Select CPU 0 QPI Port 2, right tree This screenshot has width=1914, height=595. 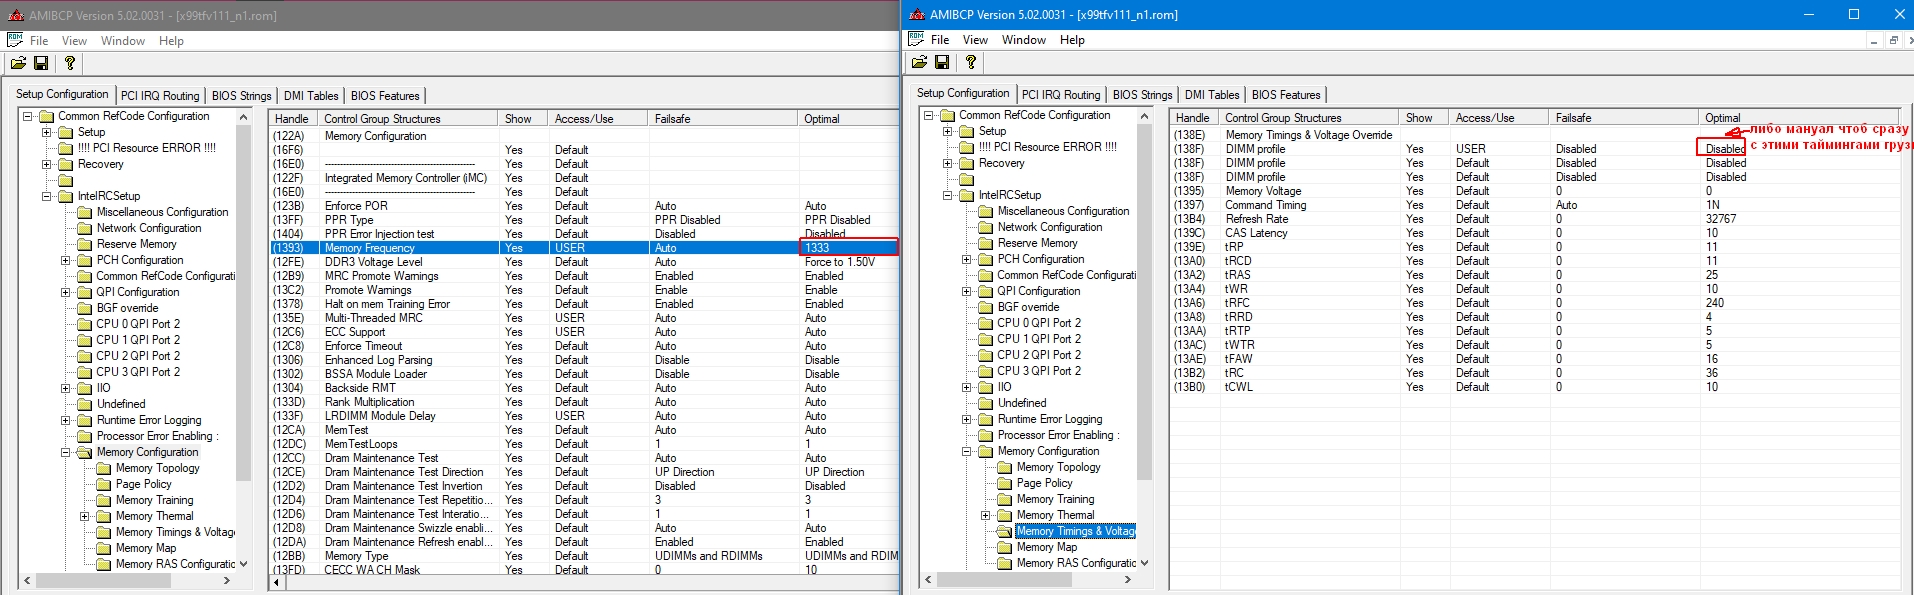[x=1039, y=323]
